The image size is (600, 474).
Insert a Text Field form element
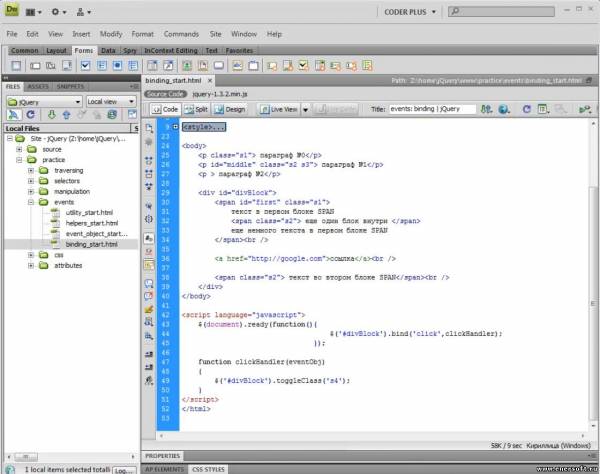[x=35, y=66]
